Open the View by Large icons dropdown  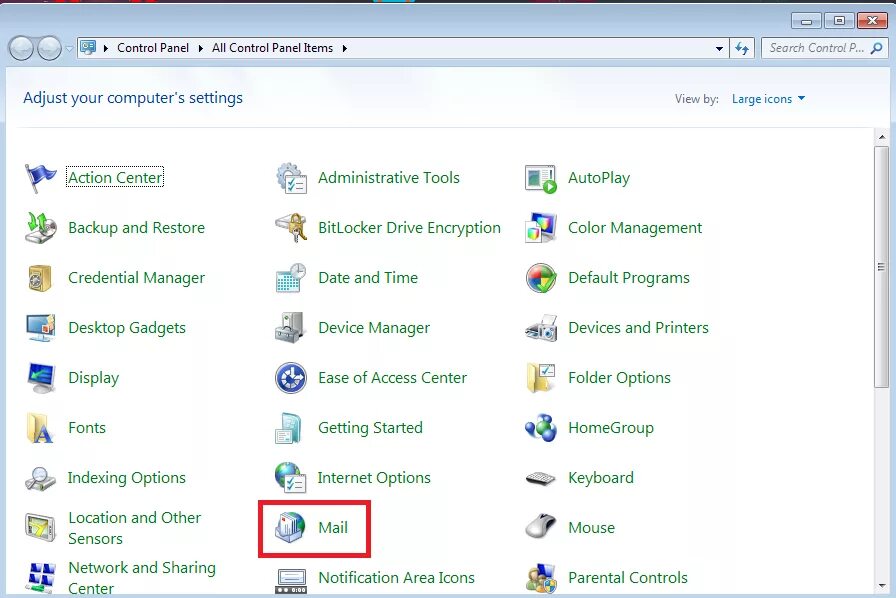(x=769, y=99)
